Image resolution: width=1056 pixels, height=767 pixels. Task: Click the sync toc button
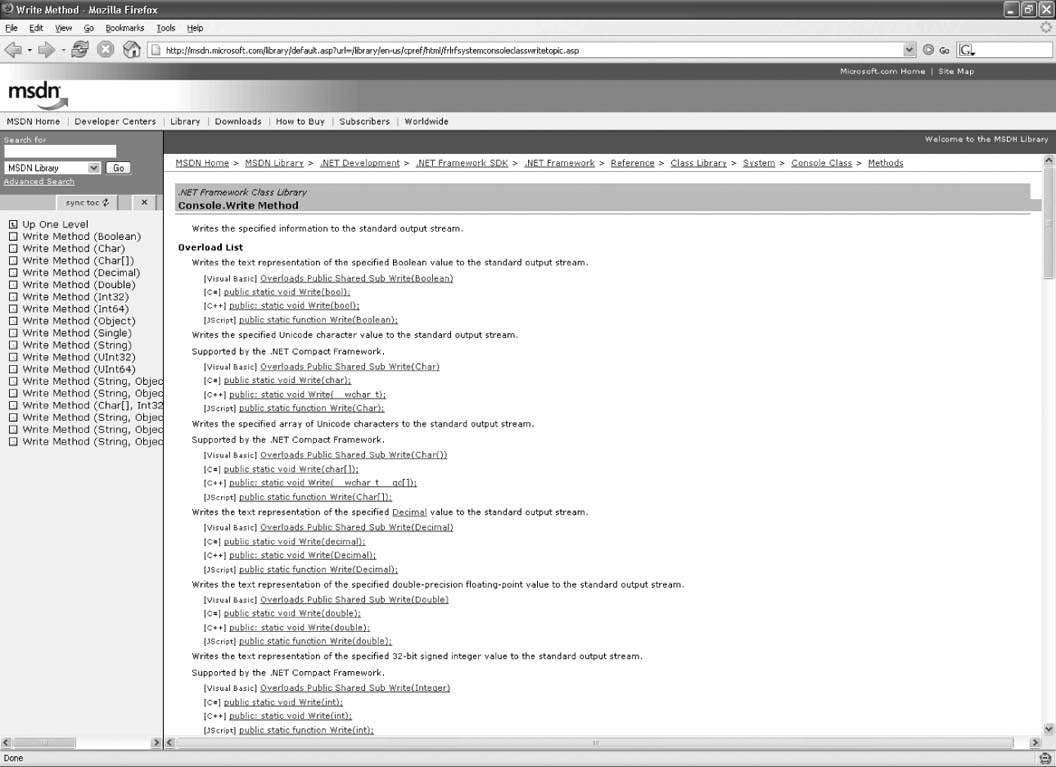point(87,202)
